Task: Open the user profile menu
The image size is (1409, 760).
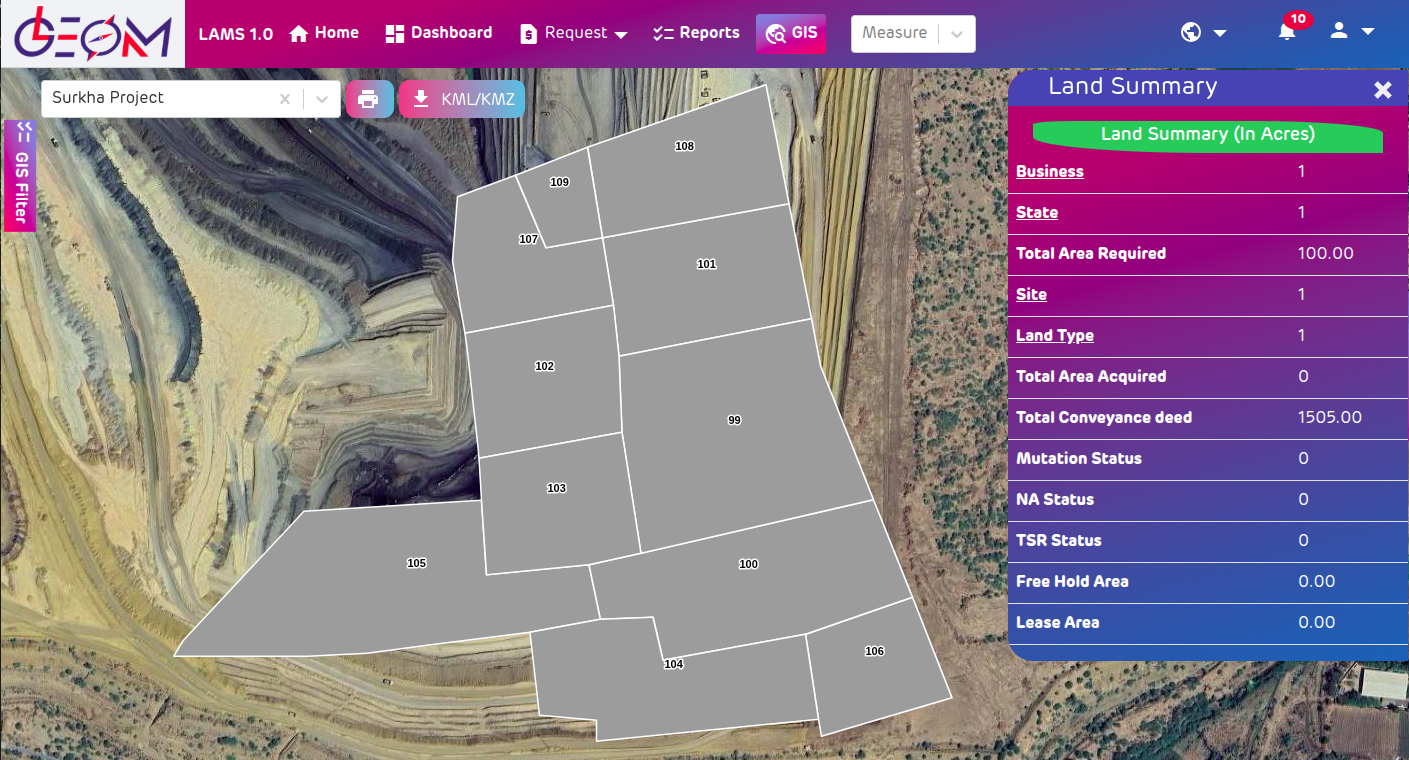Action: 1352,32
